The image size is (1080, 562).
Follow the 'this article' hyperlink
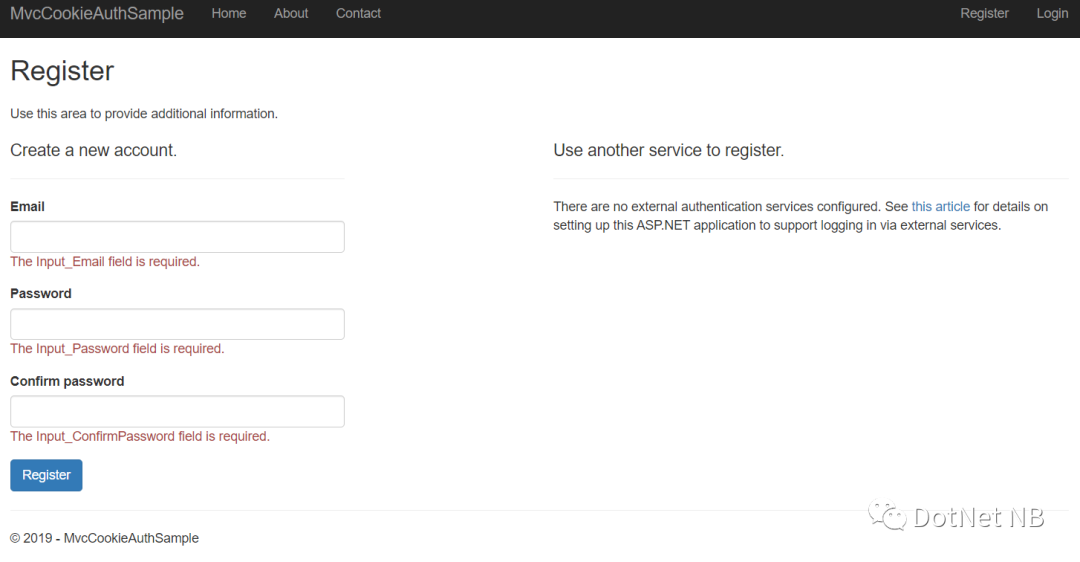(940, 207)
